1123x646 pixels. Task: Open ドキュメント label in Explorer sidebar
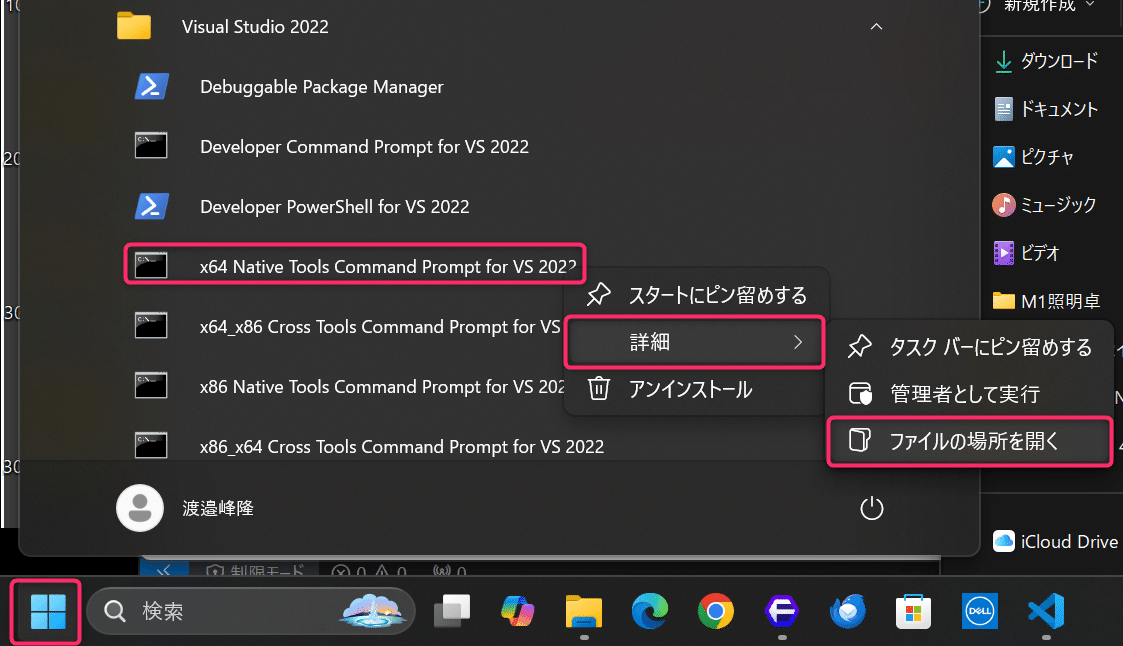[x=1059, y=109]
